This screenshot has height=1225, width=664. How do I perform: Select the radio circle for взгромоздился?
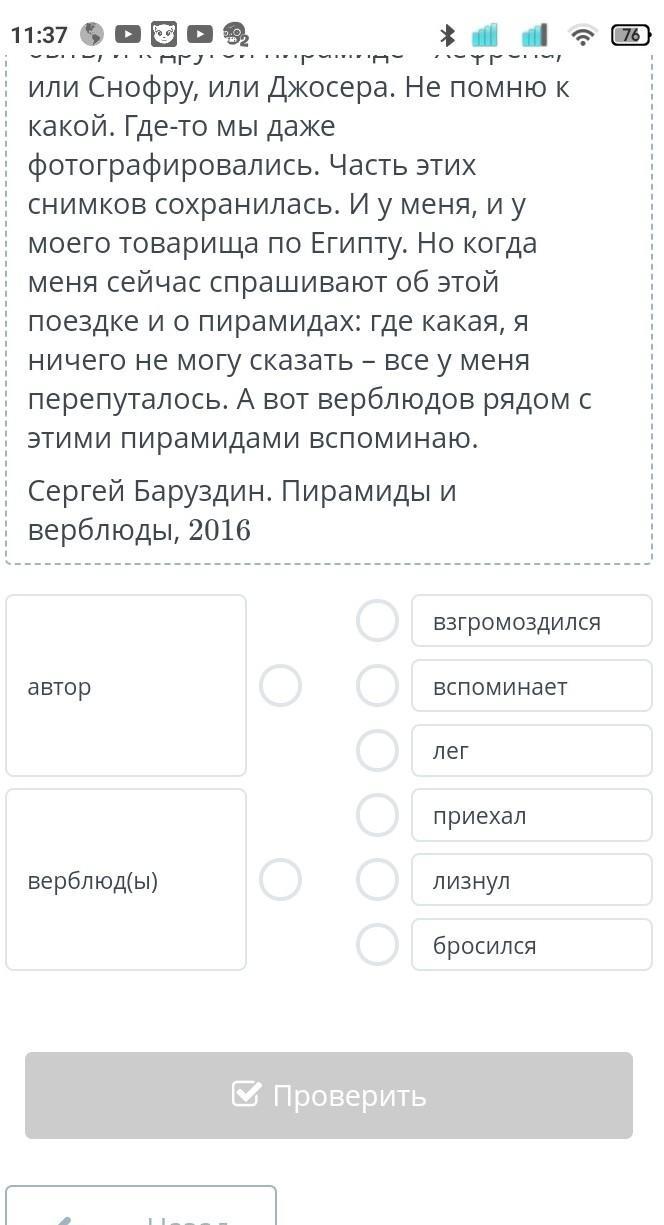coord(378,621)
